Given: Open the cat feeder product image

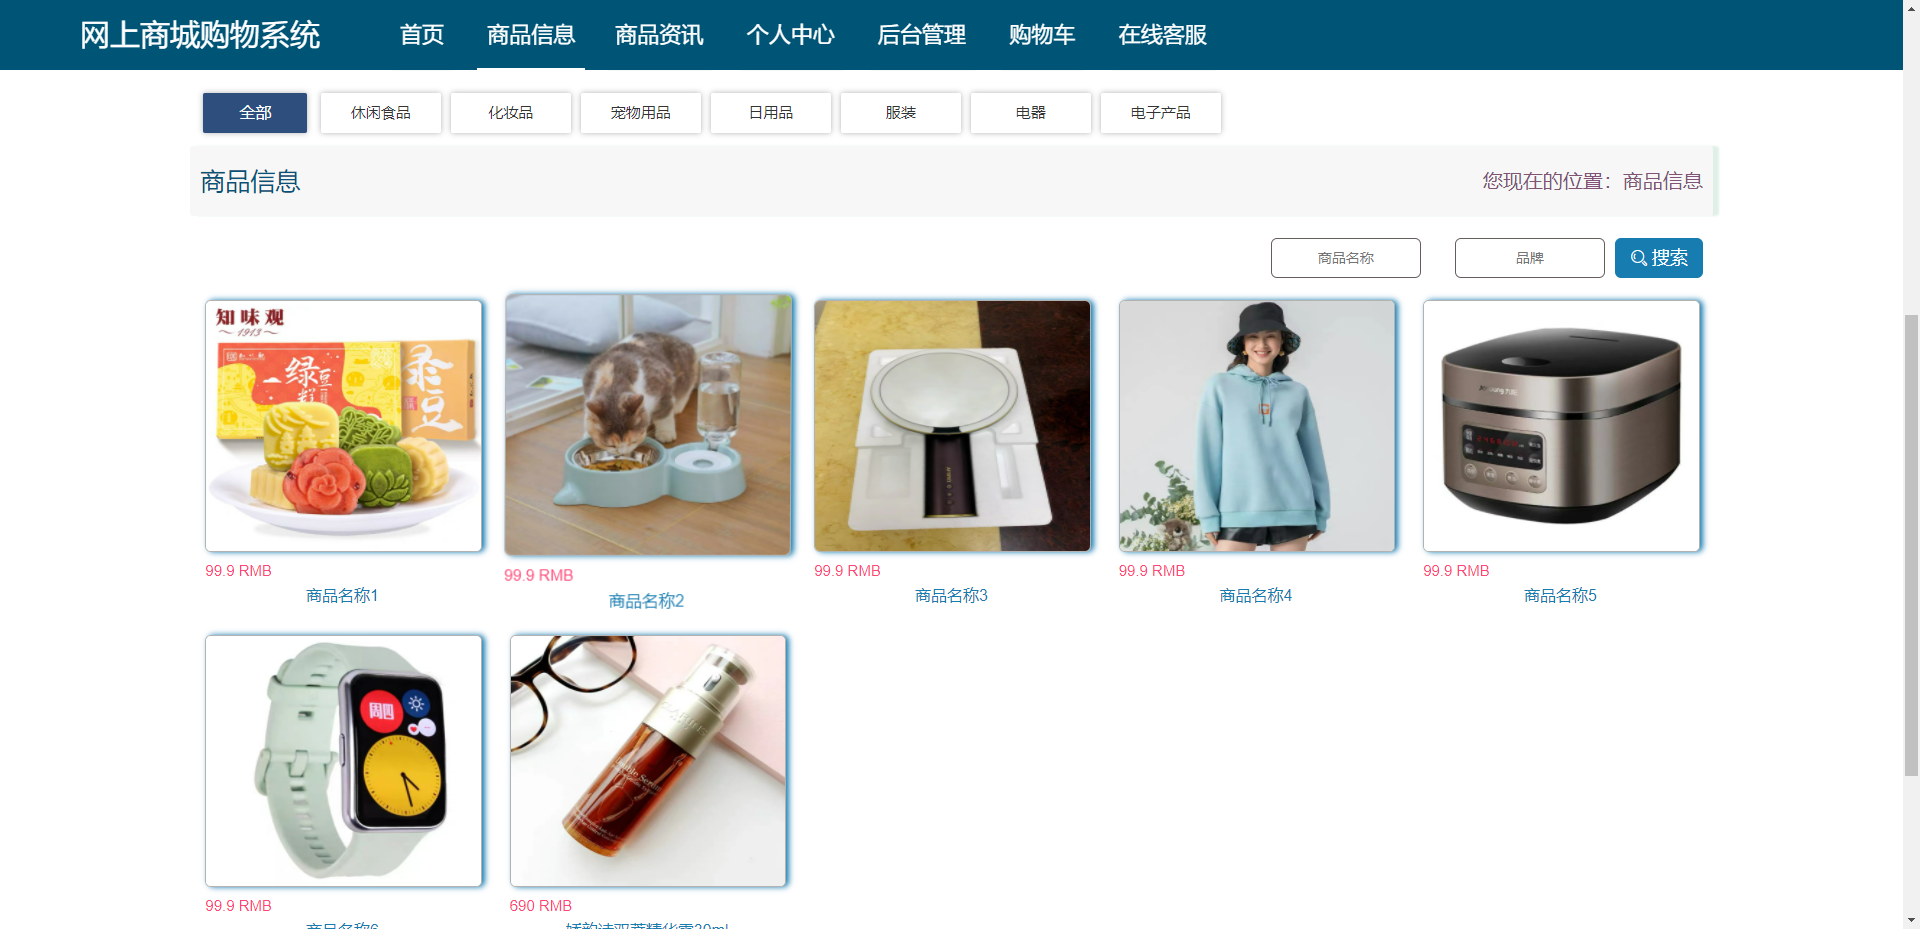Looking at the screenshot, I should click(648, 425).
